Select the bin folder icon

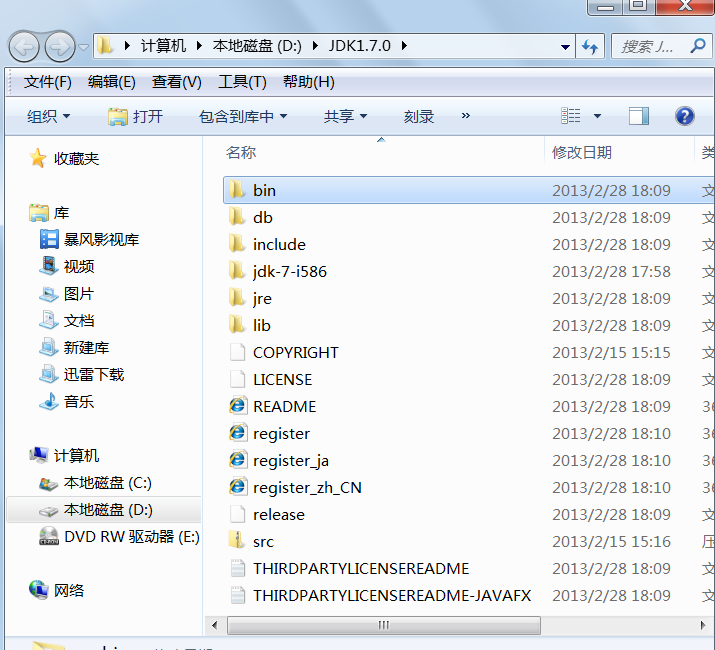coord(237,190)
